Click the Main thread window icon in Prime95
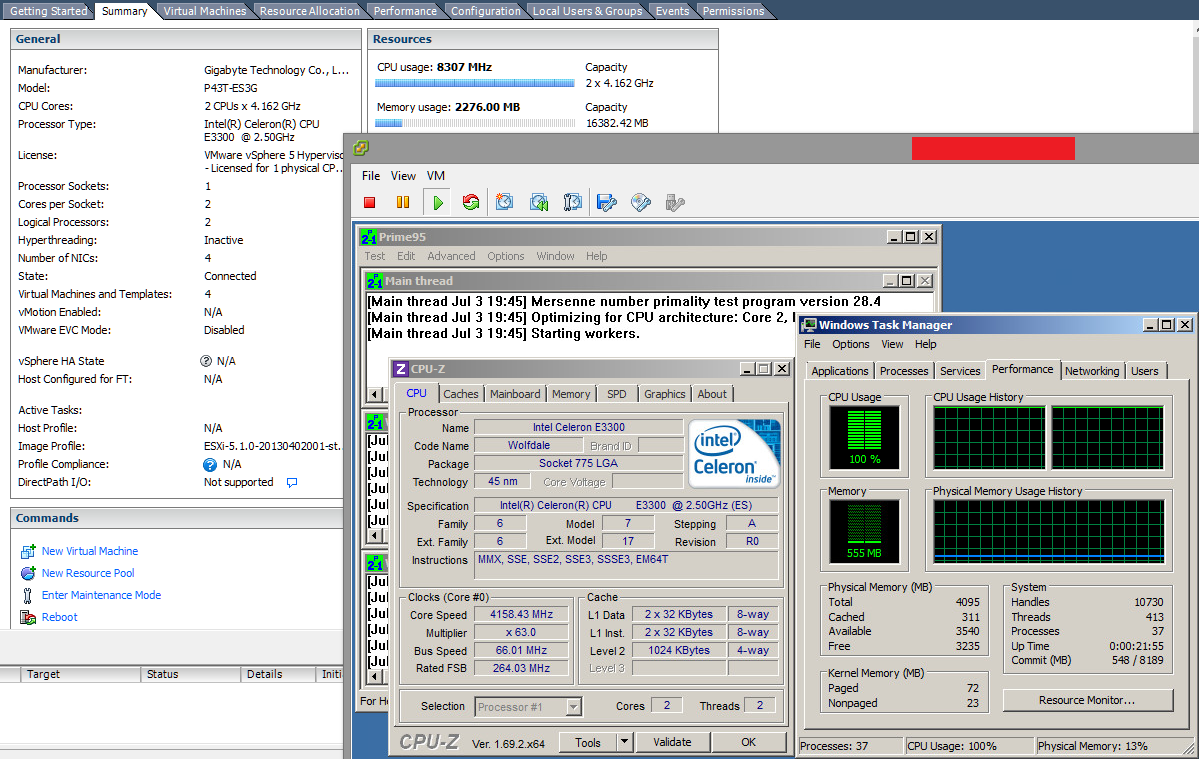1199x759 pixels. 375,281
